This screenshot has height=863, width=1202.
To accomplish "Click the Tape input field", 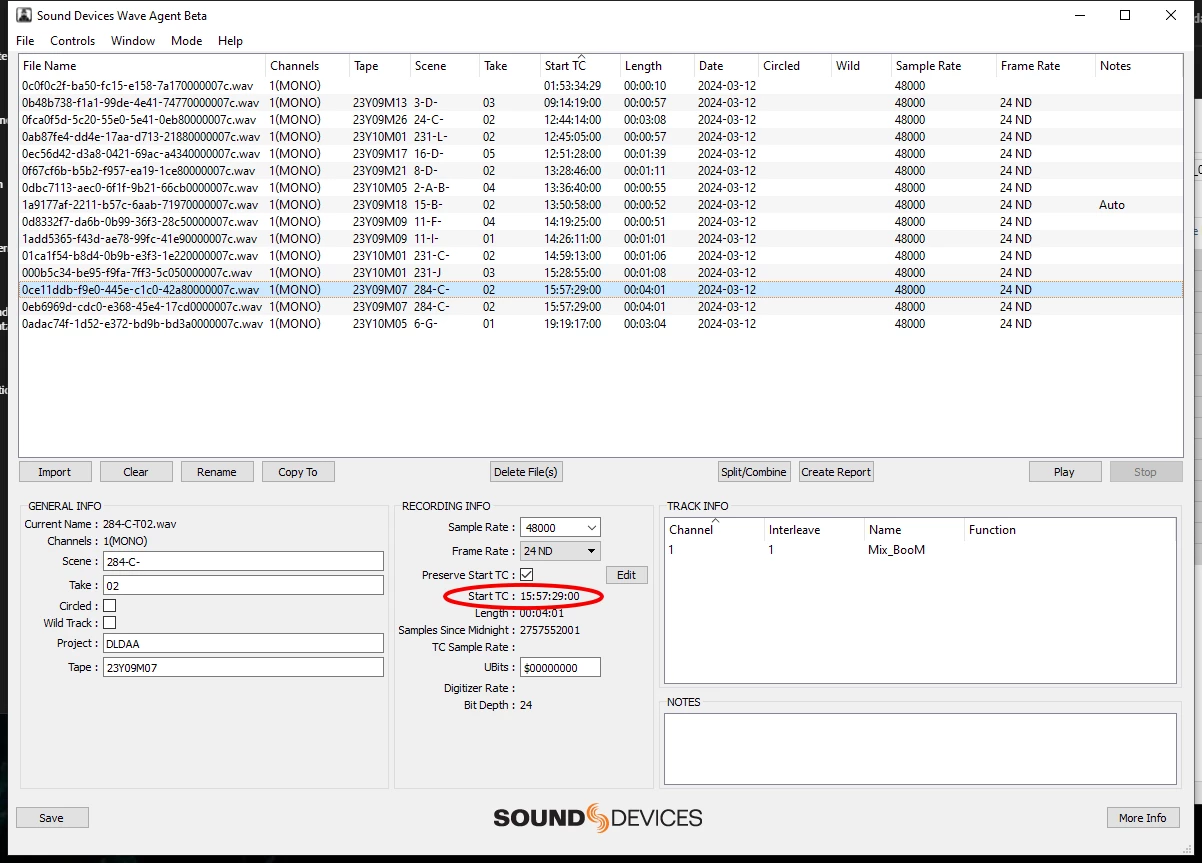I will (243, 667).
